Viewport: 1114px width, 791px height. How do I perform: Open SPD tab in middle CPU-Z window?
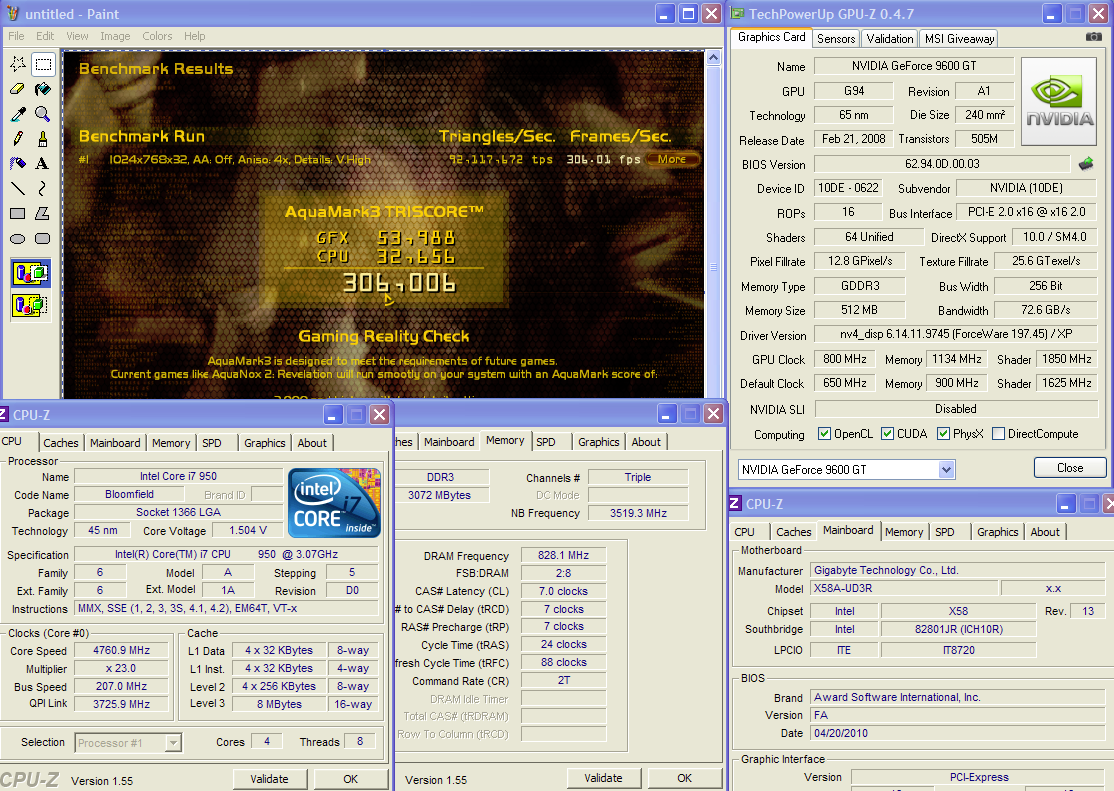(546, 442)
